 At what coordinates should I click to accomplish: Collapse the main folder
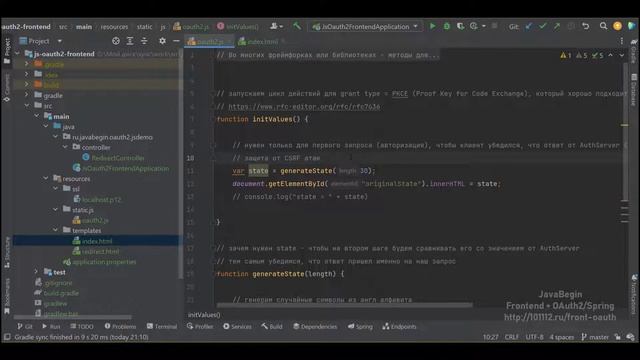point(37,116)
